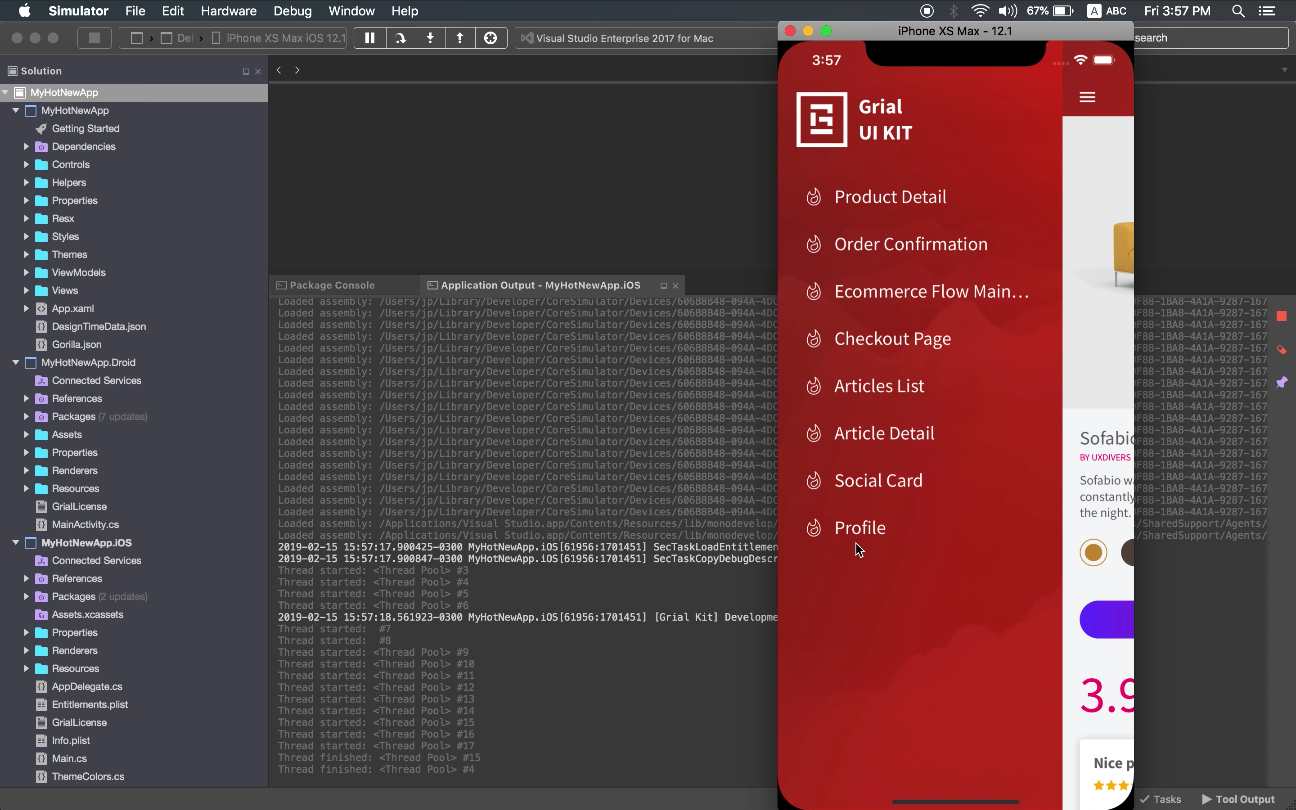1296x810 pixels.
Task: Open the Tasks pad button
Action: point(1160,799)
